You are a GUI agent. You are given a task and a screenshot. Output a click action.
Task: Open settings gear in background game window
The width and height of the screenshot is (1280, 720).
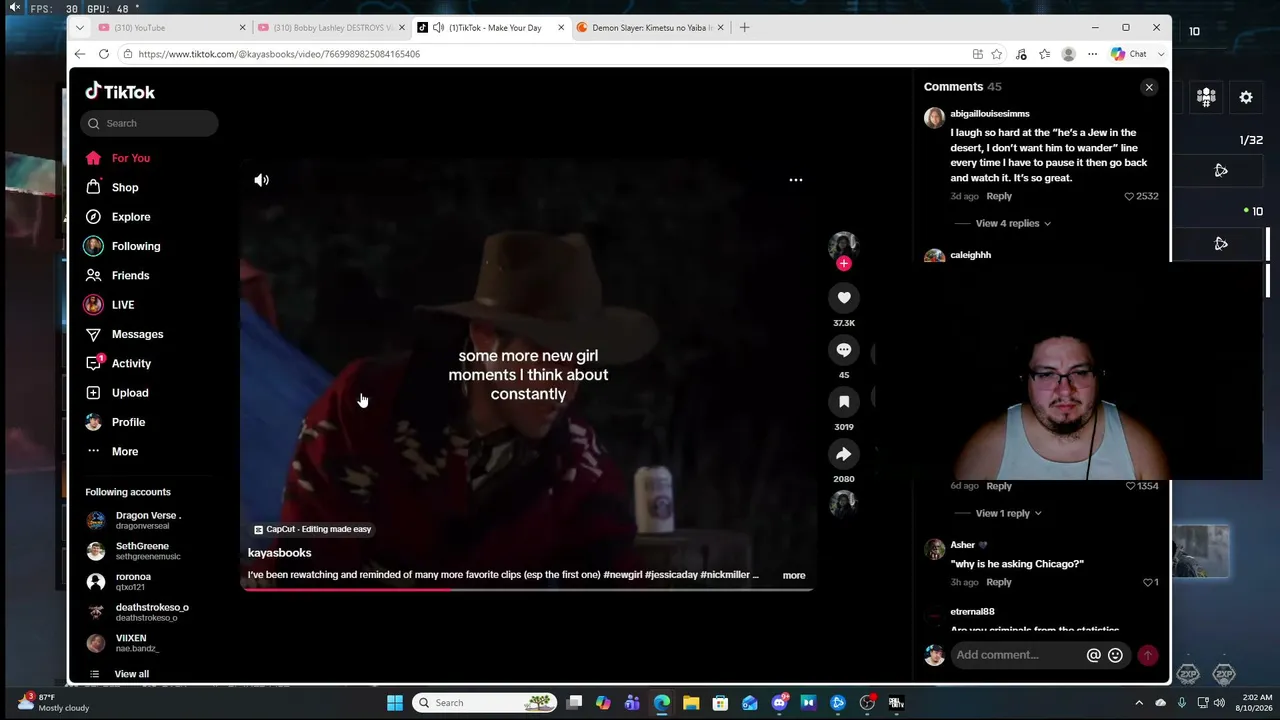click(1246, 97)
